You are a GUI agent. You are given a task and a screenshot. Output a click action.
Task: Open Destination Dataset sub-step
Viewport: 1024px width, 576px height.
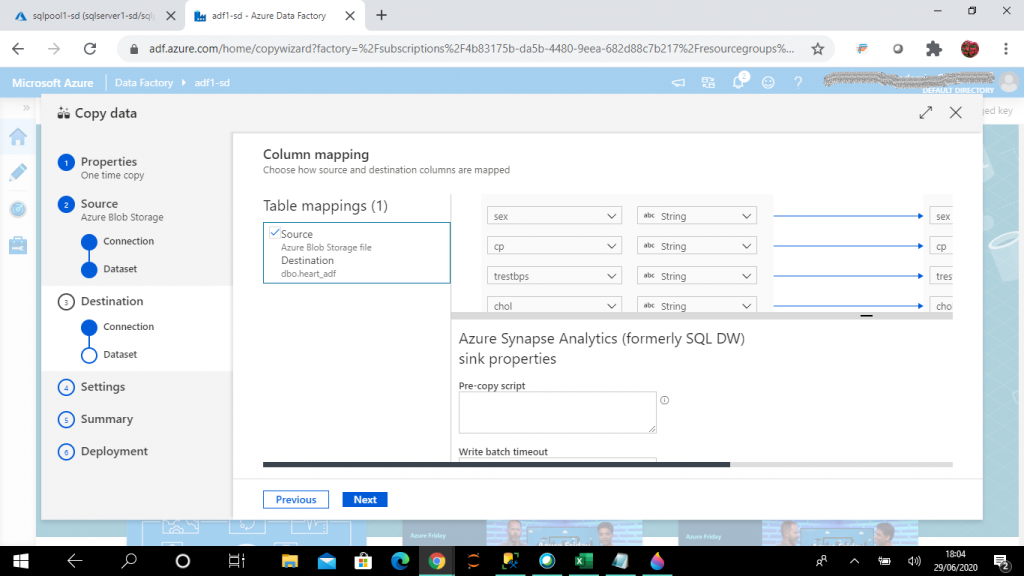[x=120, y=354]
